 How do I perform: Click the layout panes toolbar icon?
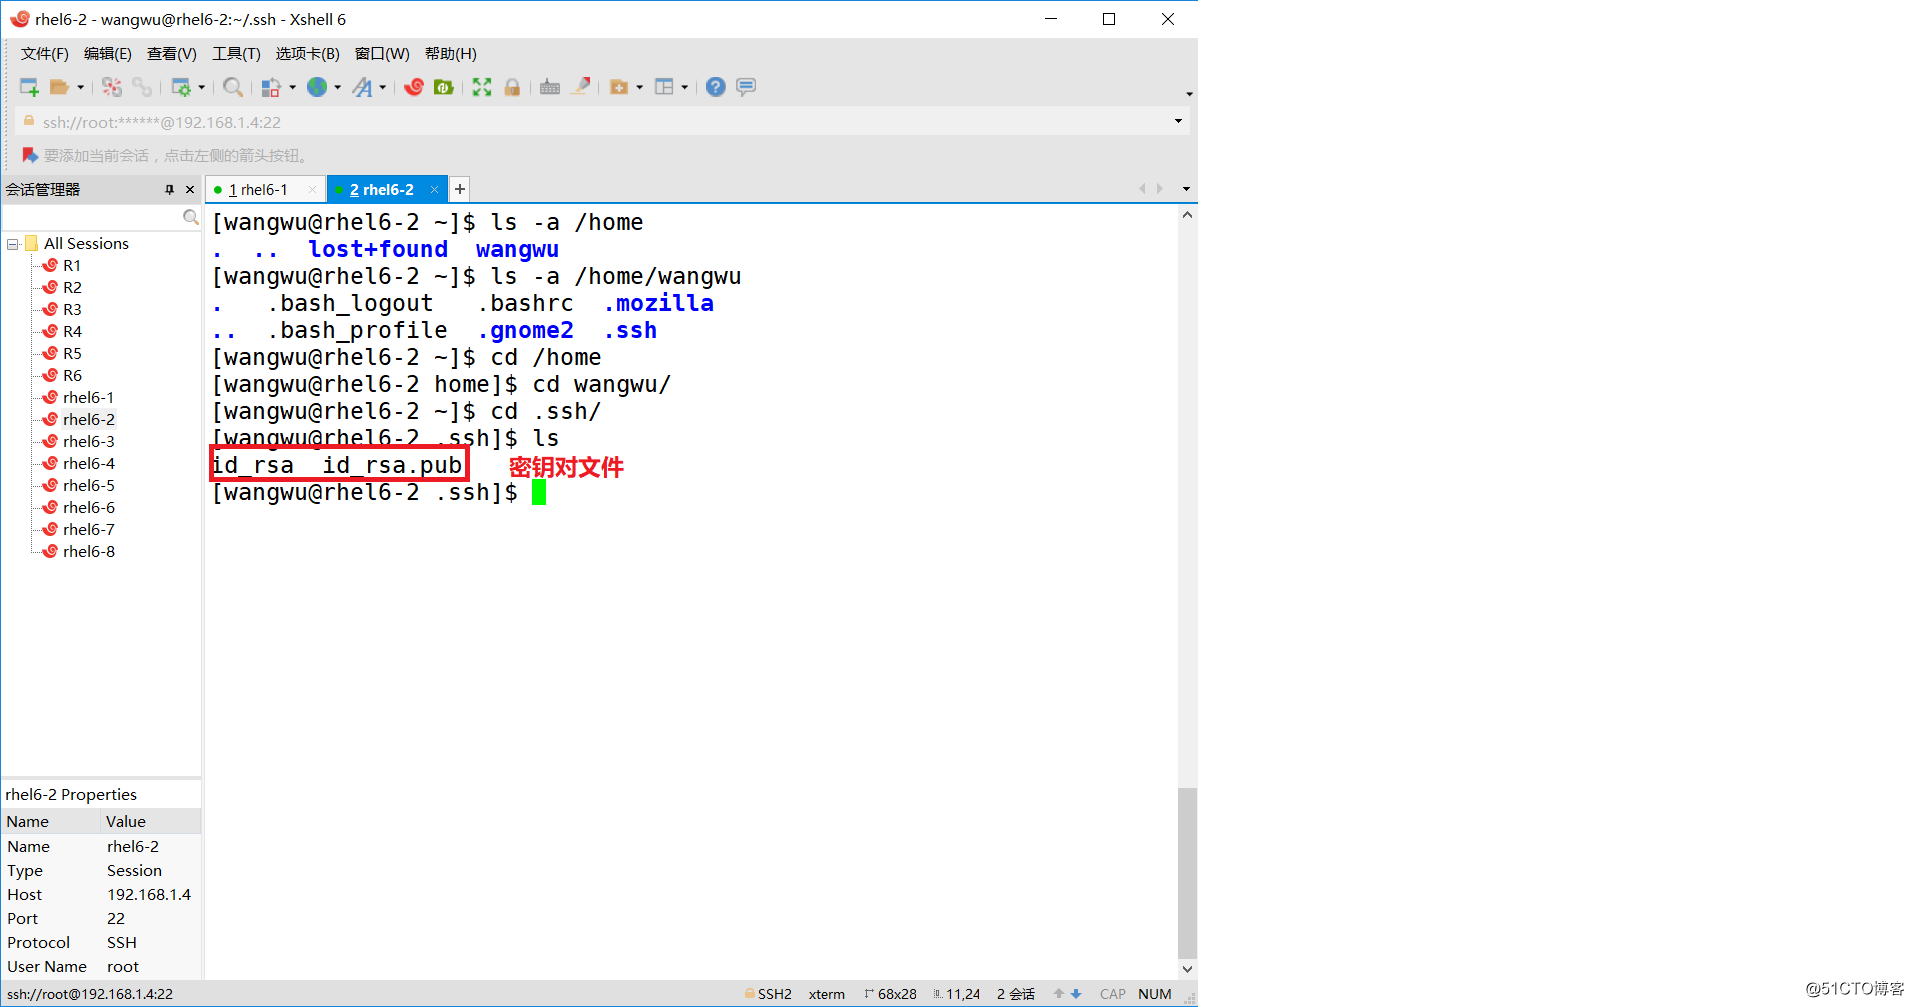(x=664, y=87)
